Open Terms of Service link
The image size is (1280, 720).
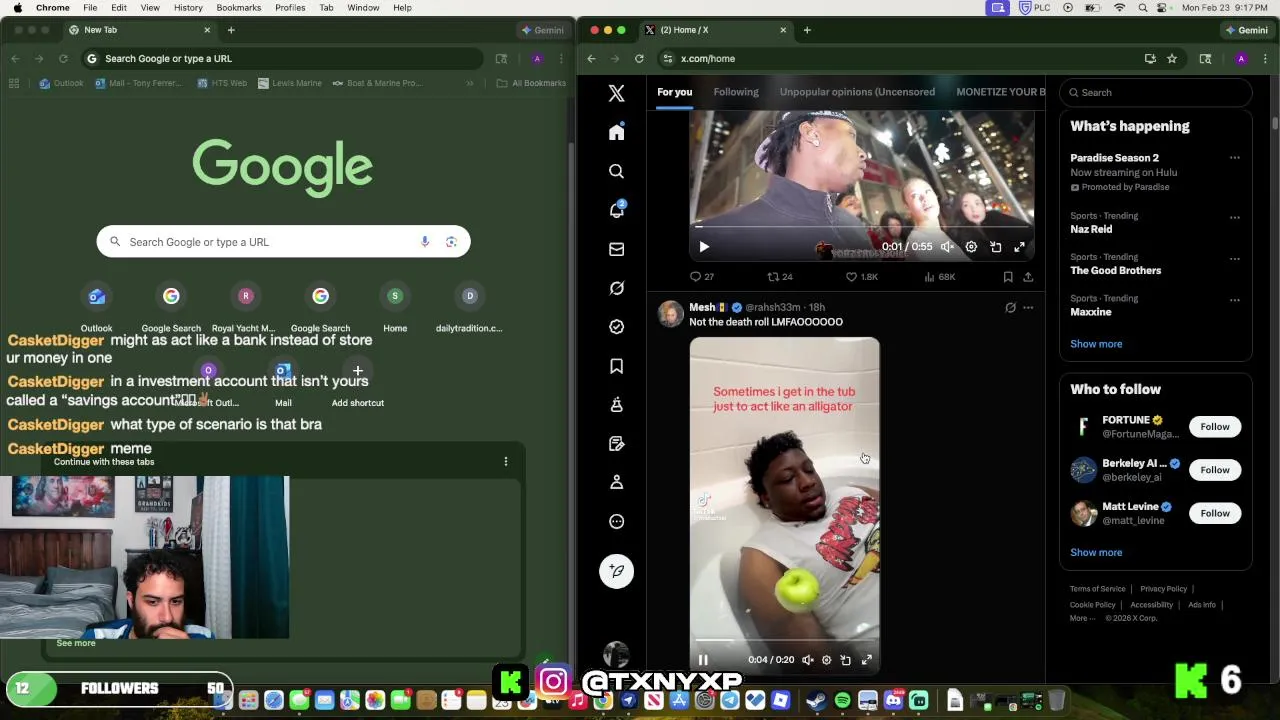pos(1097,589)
